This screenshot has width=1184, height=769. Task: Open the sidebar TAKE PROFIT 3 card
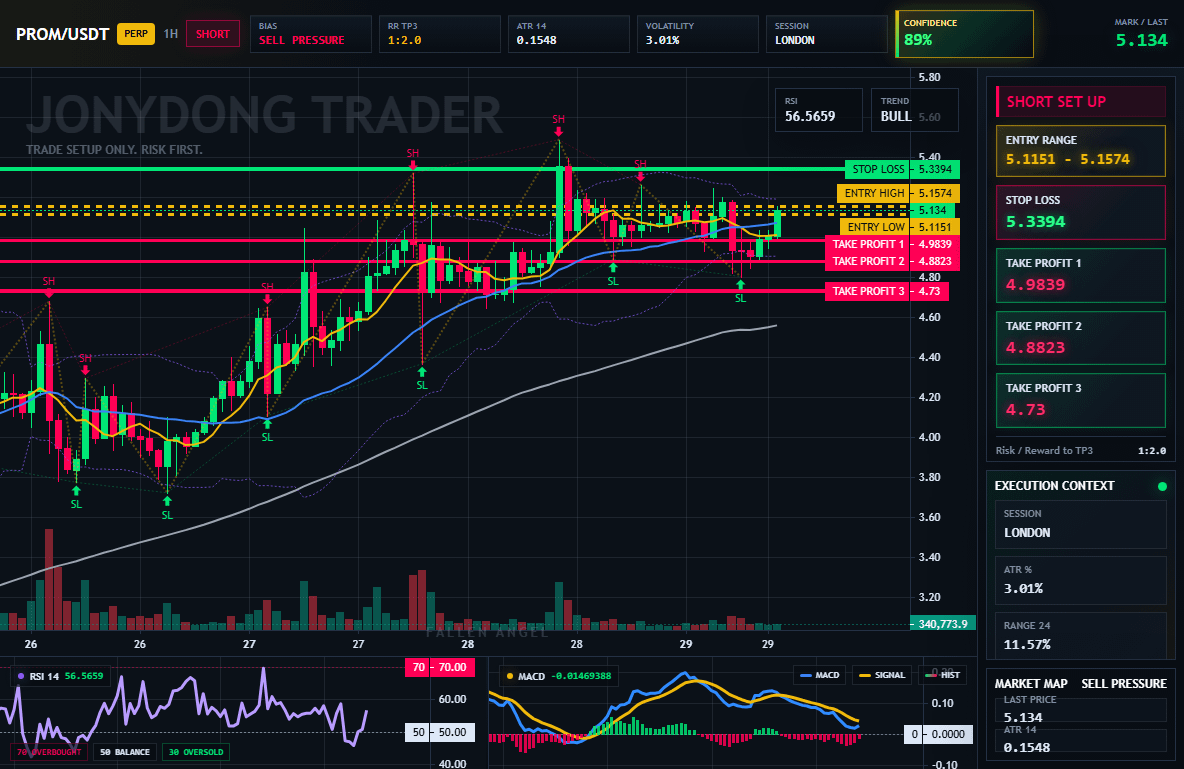[1081, 400]
